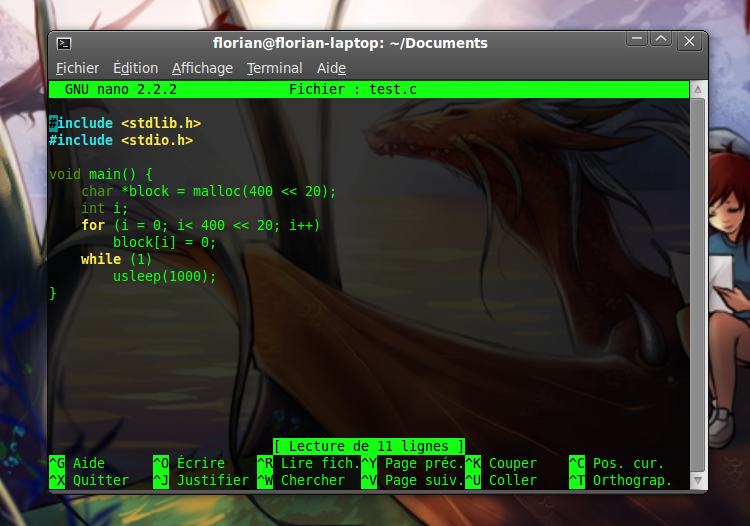Click the scrollbar up arrow
Screen dimensions: 750x526
[697, 91]
